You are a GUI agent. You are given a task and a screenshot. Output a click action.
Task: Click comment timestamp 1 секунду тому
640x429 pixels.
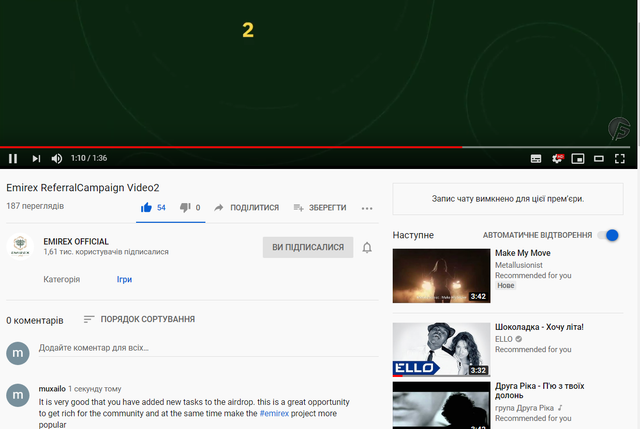pos(95,389)
